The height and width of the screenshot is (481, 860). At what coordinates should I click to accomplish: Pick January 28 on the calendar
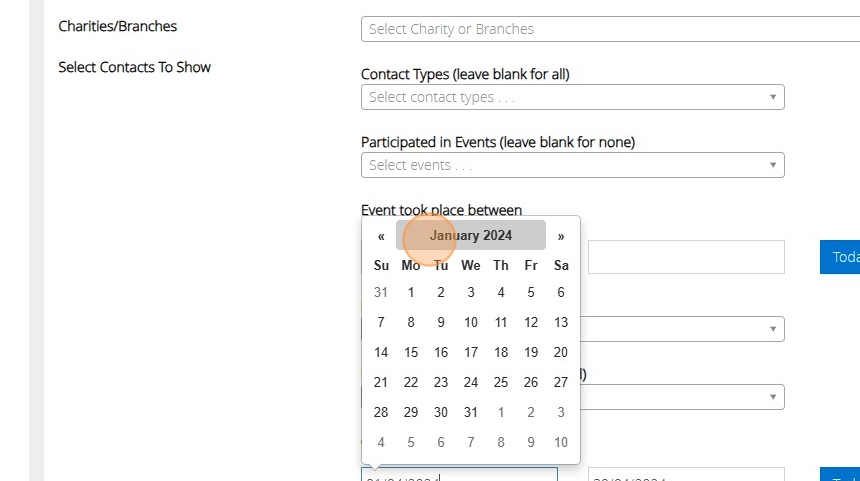381,412
